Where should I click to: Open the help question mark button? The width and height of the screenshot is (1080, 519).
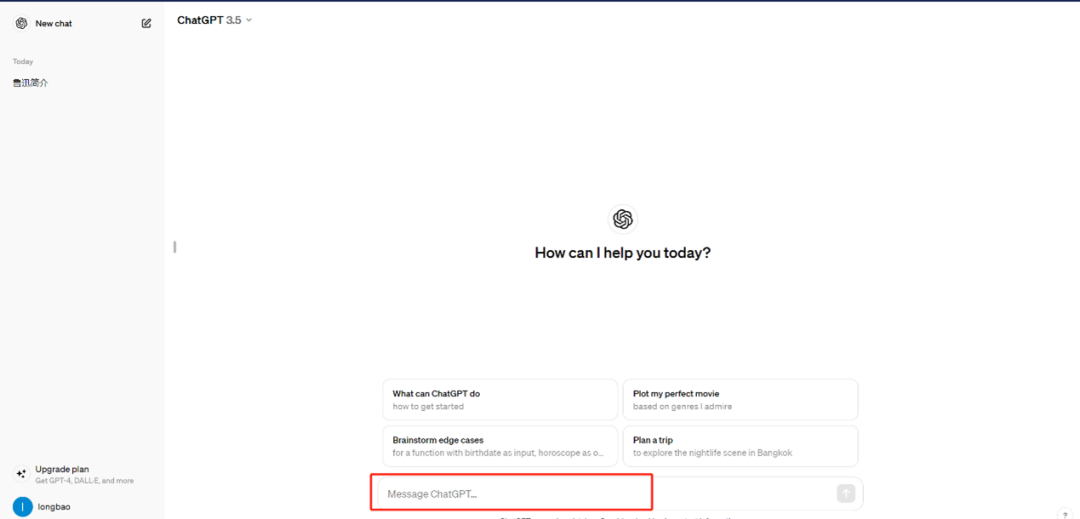1064,514
